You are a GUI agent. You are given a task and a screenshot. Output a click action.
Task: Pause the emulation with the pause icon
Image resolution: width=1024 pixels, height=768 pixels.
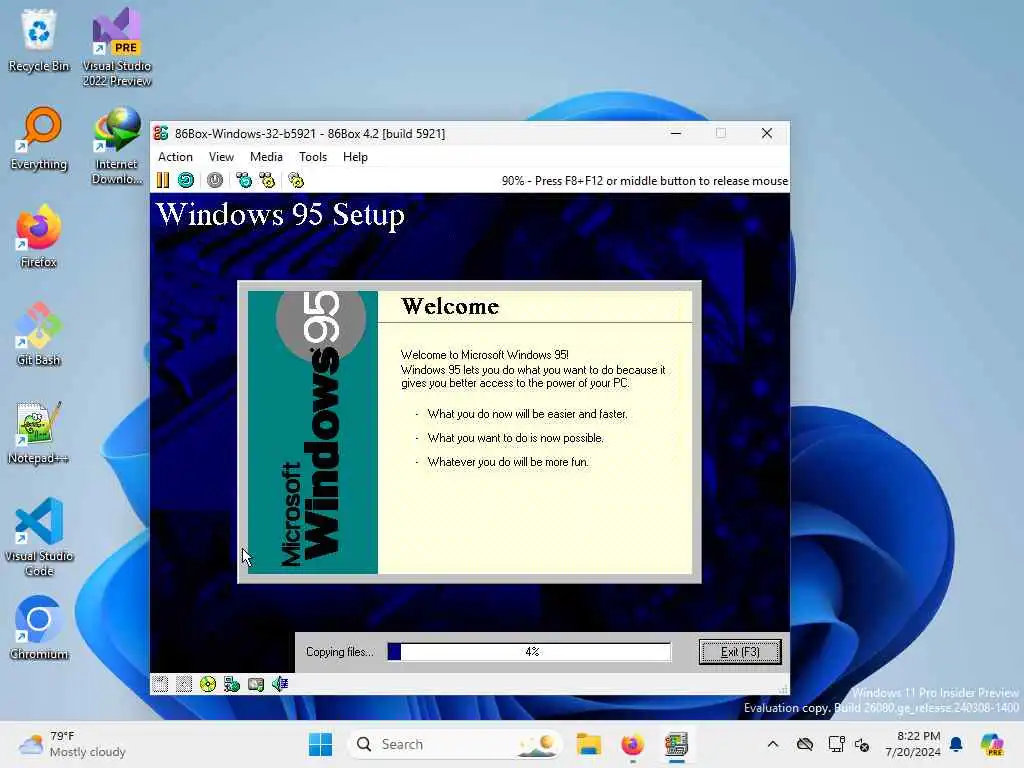(x=163, y=180)
